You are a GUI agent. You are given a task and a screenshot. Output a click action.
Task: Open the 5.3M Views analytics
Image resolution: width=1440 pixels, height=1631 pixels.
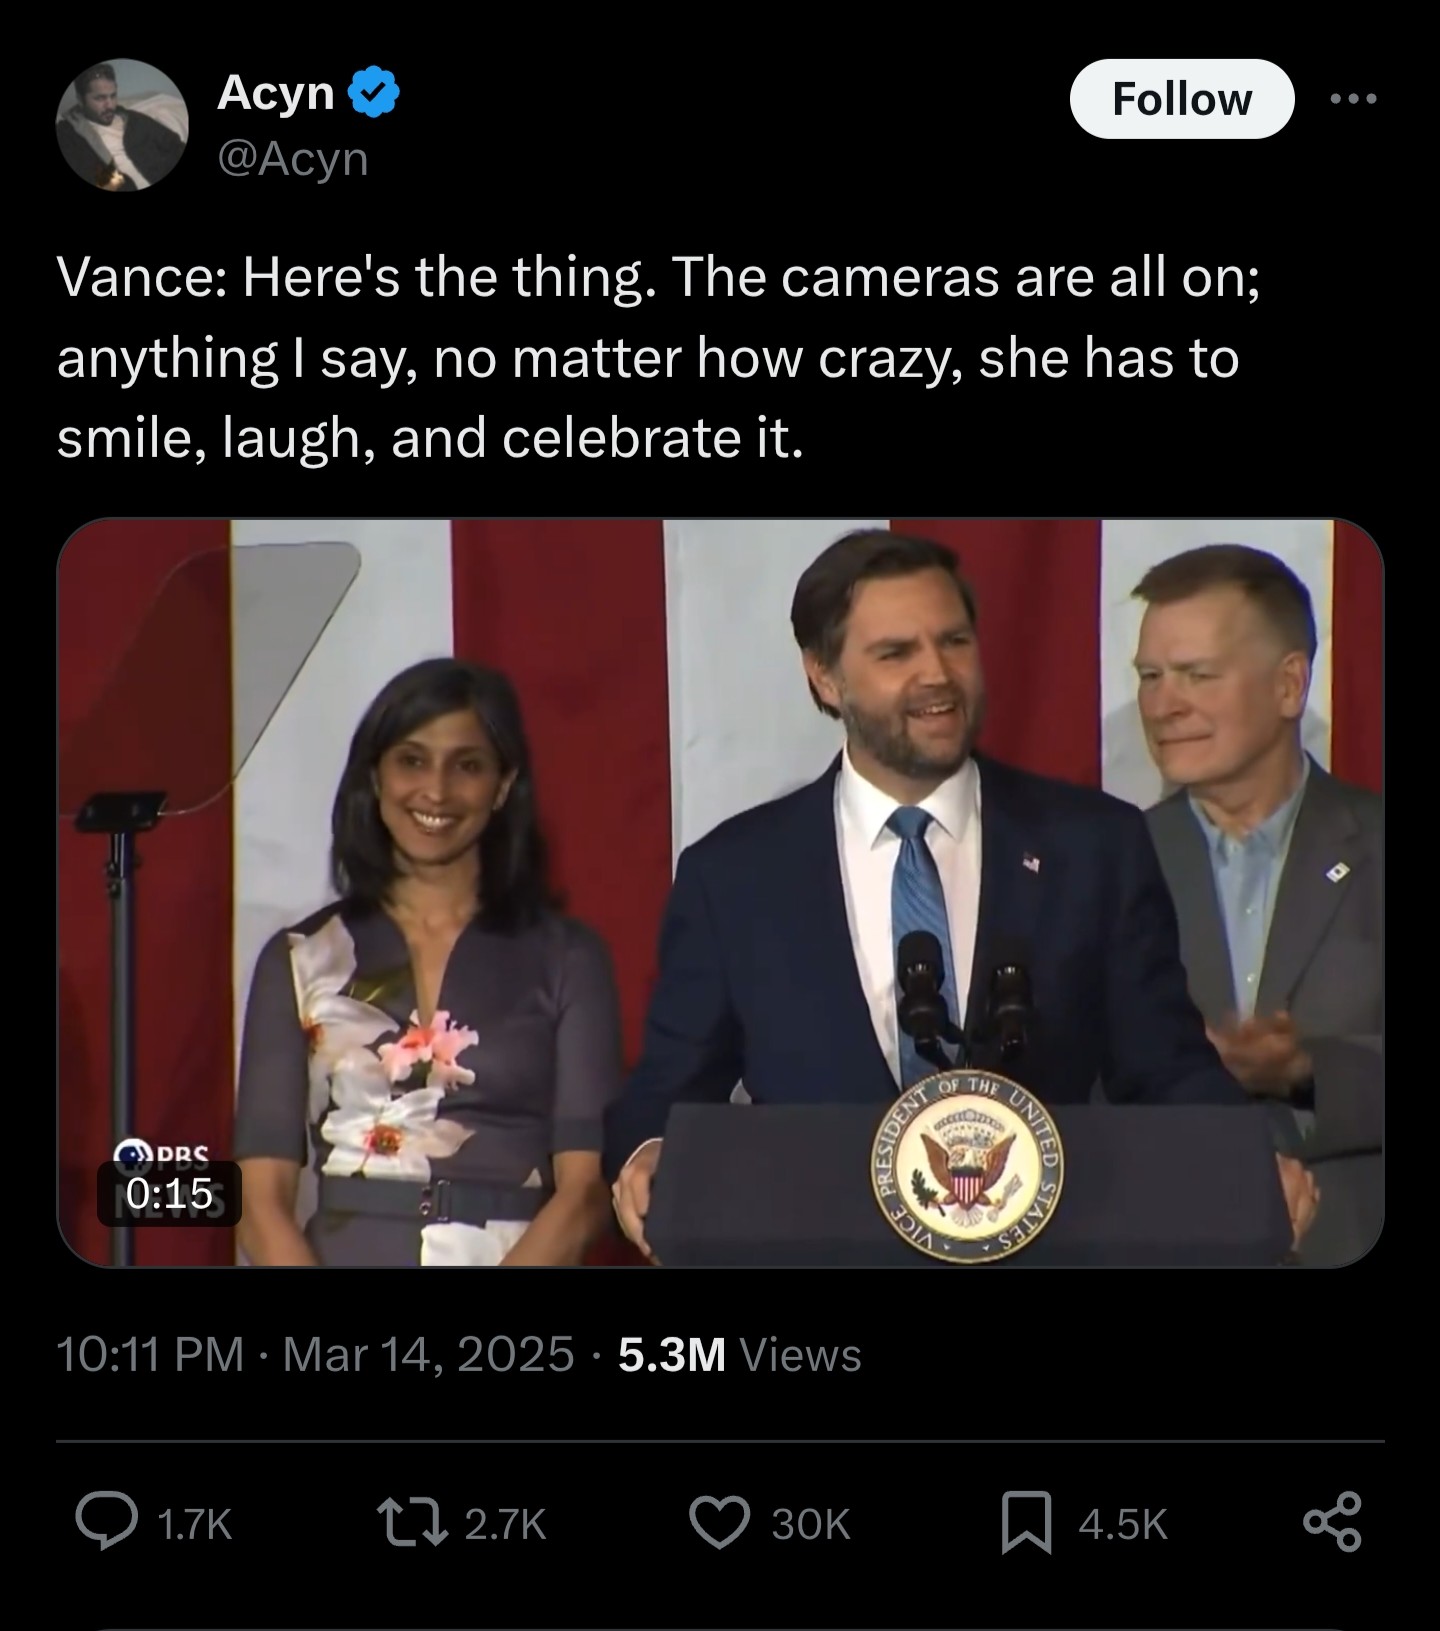click(x=739, y=1355)
